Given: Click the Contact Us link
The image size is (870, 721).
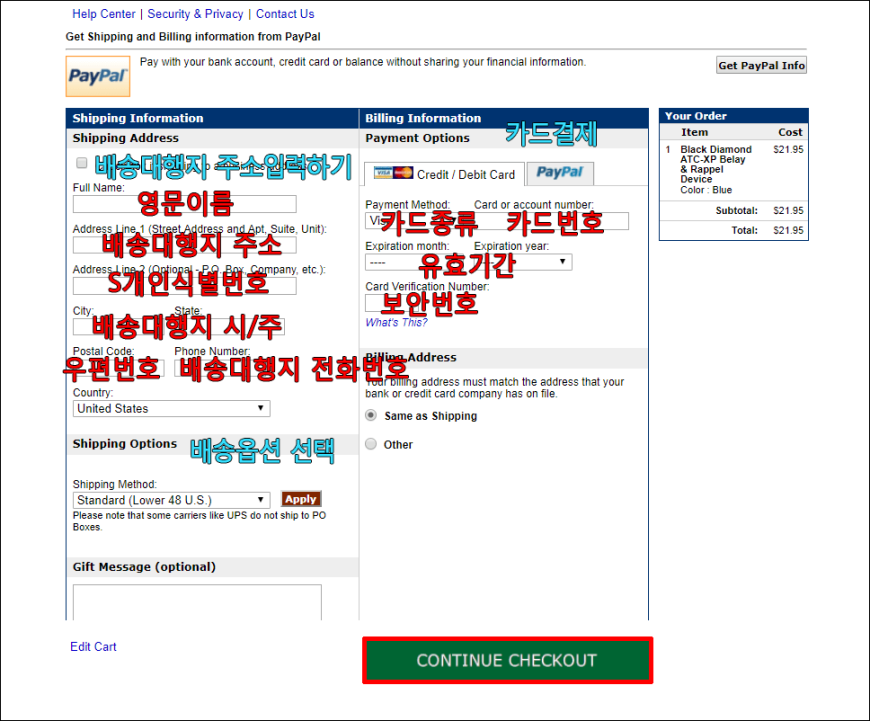Looking at the screenshot, I should click(x=285, y=14).
